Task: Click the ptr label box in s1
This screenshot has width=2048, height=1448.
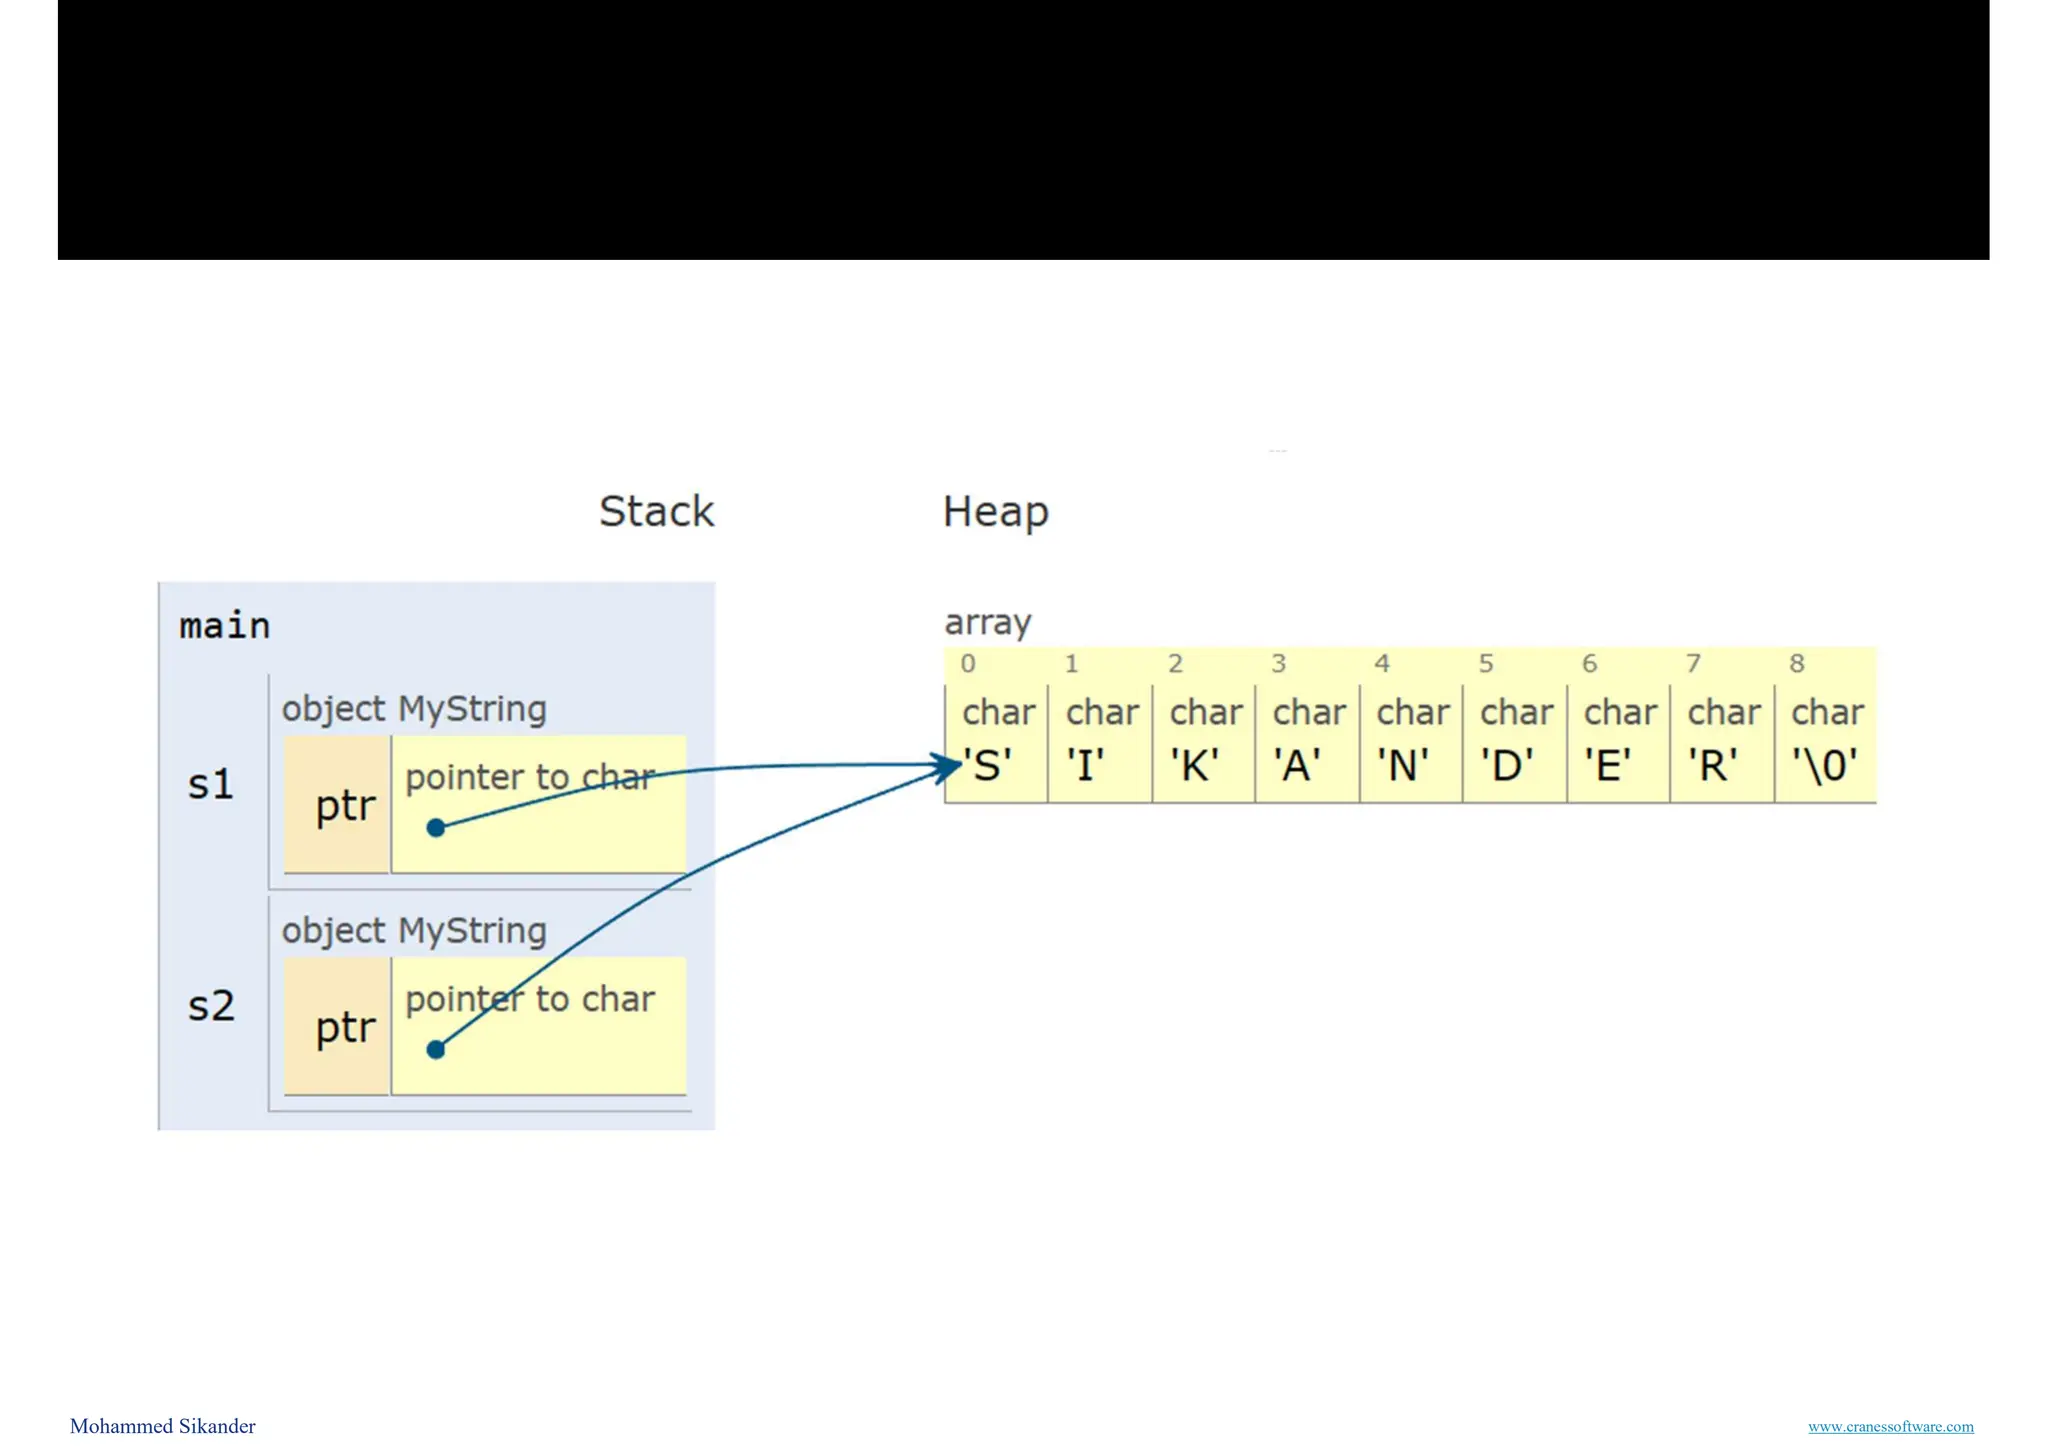Action: tap(338, 805)
